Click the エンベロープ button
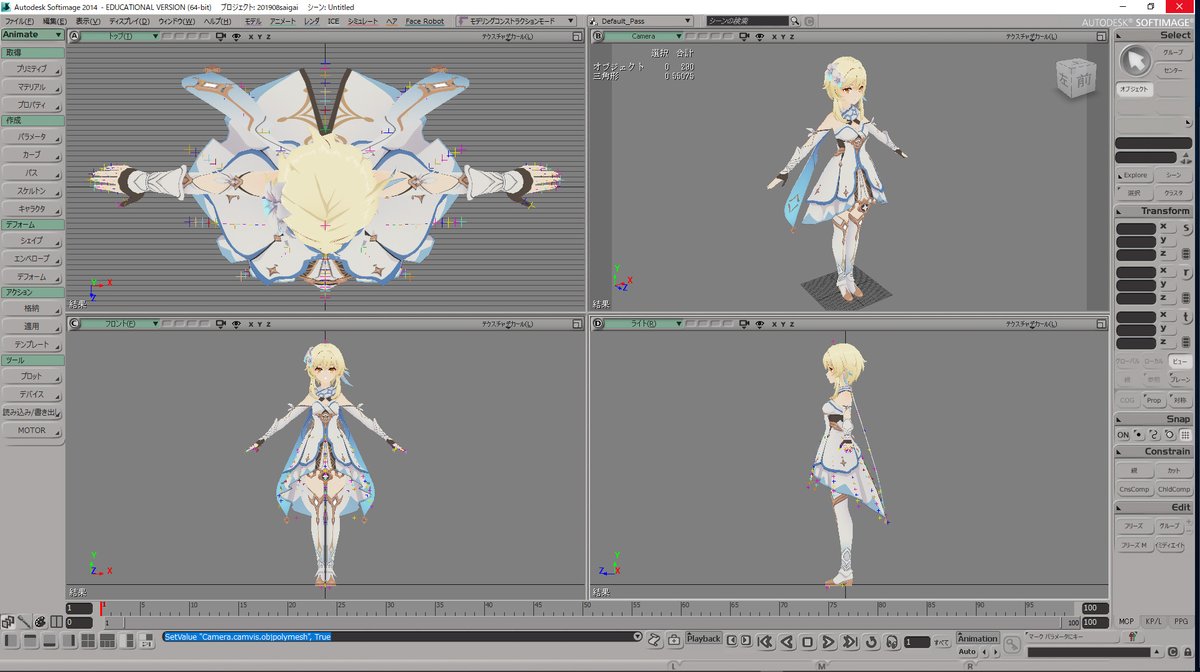This screenshot has width=1200, height=672. point(32,259)
